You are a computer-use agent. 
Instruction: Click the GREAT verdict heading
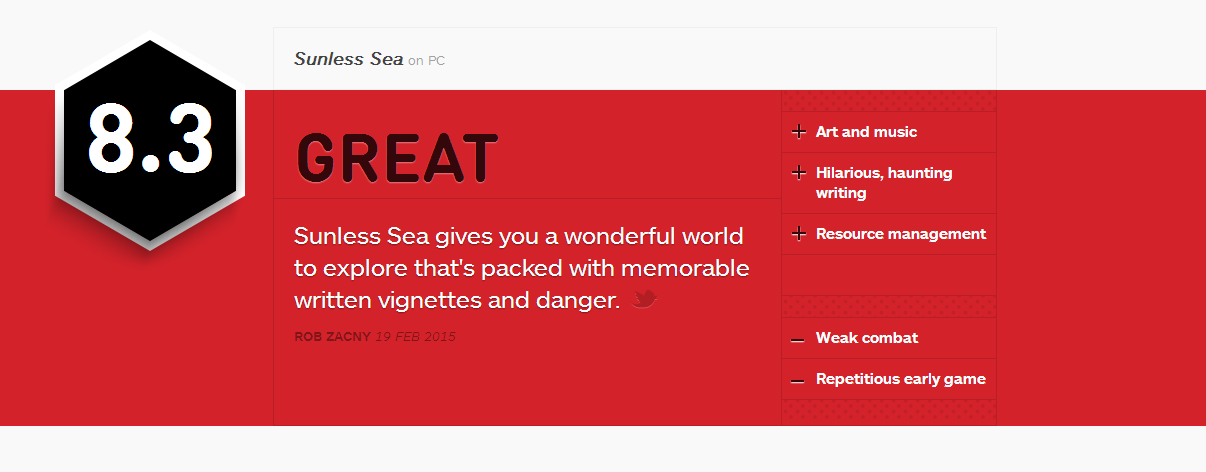[397, 158]
